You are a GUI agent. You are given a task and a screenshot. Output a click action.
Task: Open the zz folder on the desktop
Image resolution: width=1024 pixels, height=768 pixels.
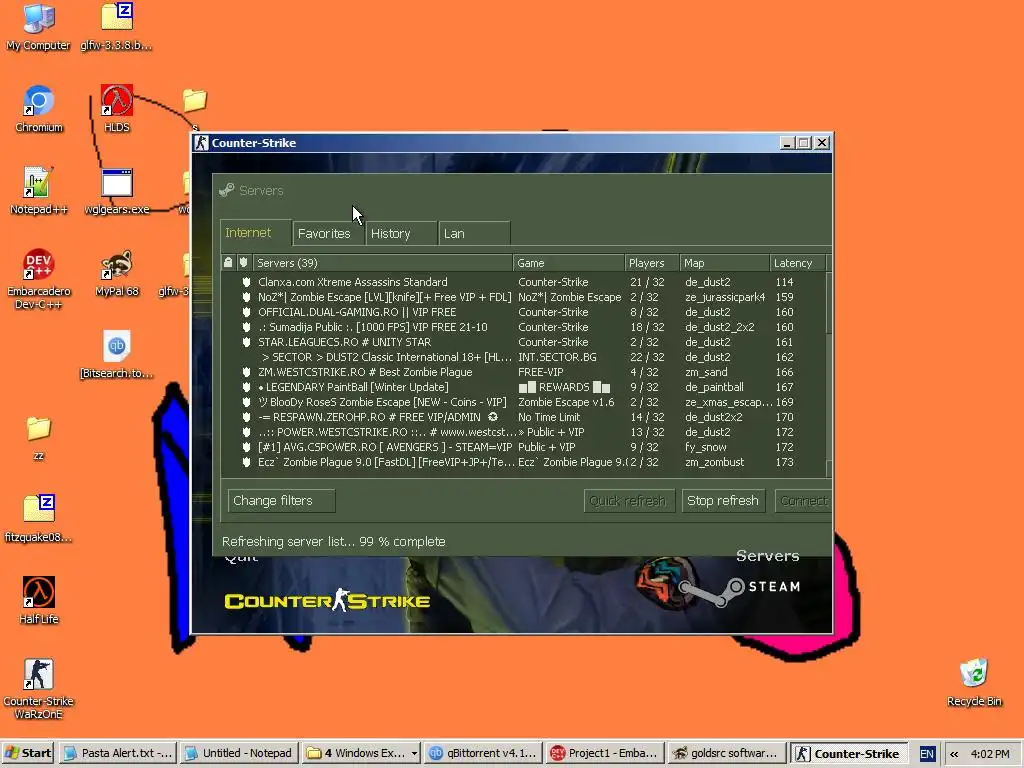point(39,438)
